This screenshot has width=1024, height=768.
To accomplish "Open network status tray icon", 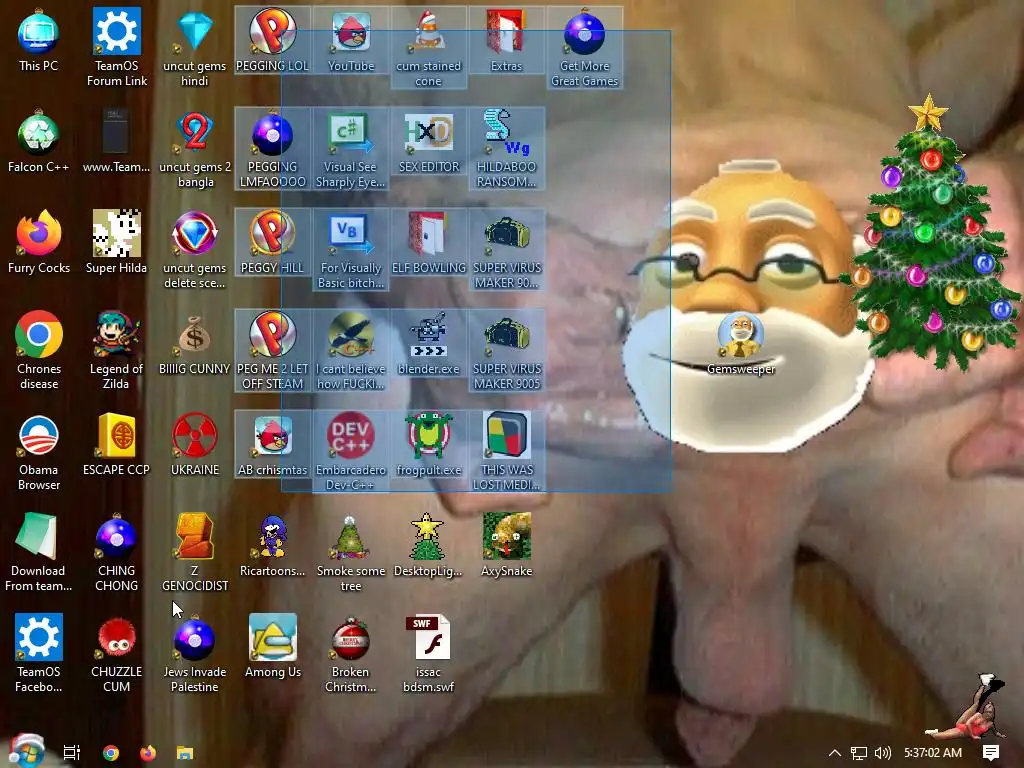I will (x=859, y=753).
